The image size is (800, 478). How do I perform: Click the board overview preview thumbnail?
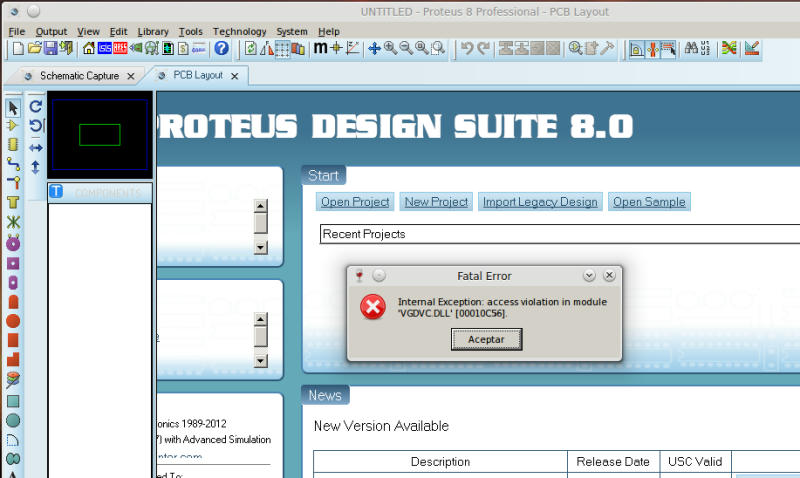tap(99, 135)
